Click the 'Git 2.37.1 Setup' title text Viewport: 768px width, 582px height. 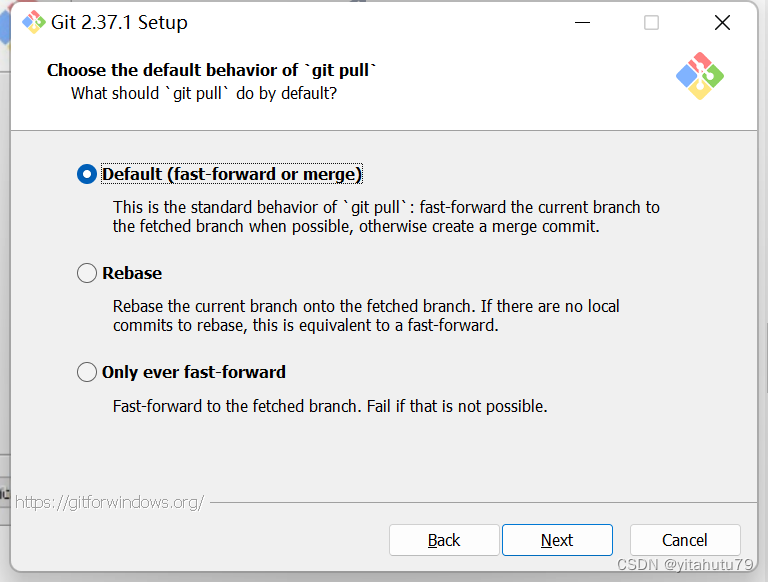(119, 22)
